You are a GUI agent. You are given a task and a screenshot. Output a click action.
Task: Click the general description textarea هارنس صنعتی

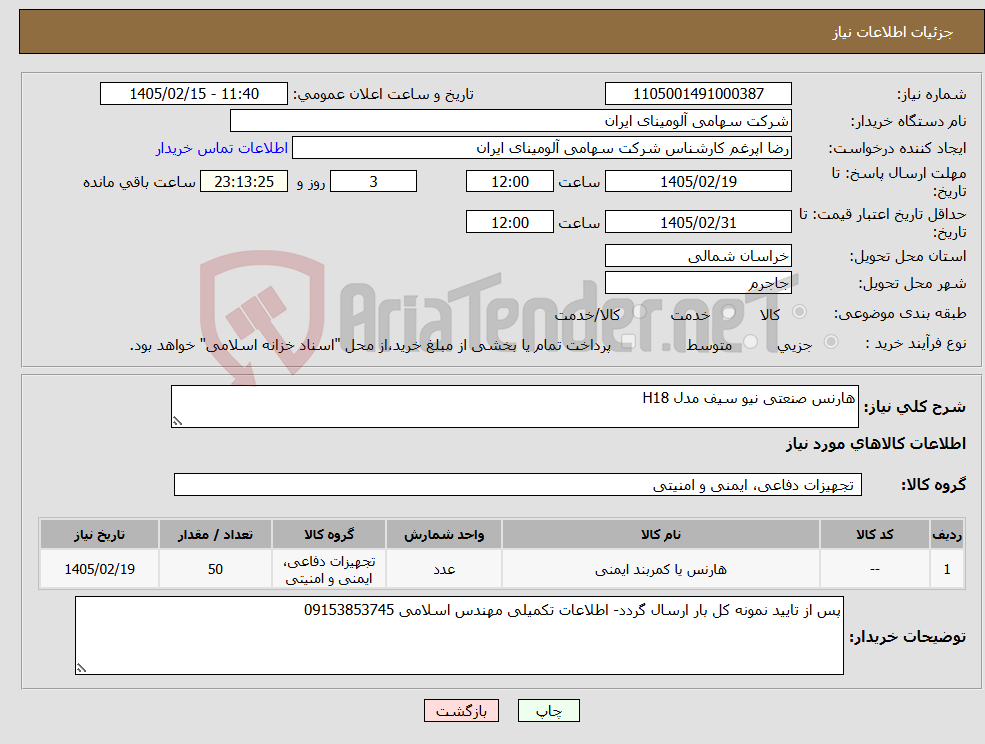pos(514,407)
